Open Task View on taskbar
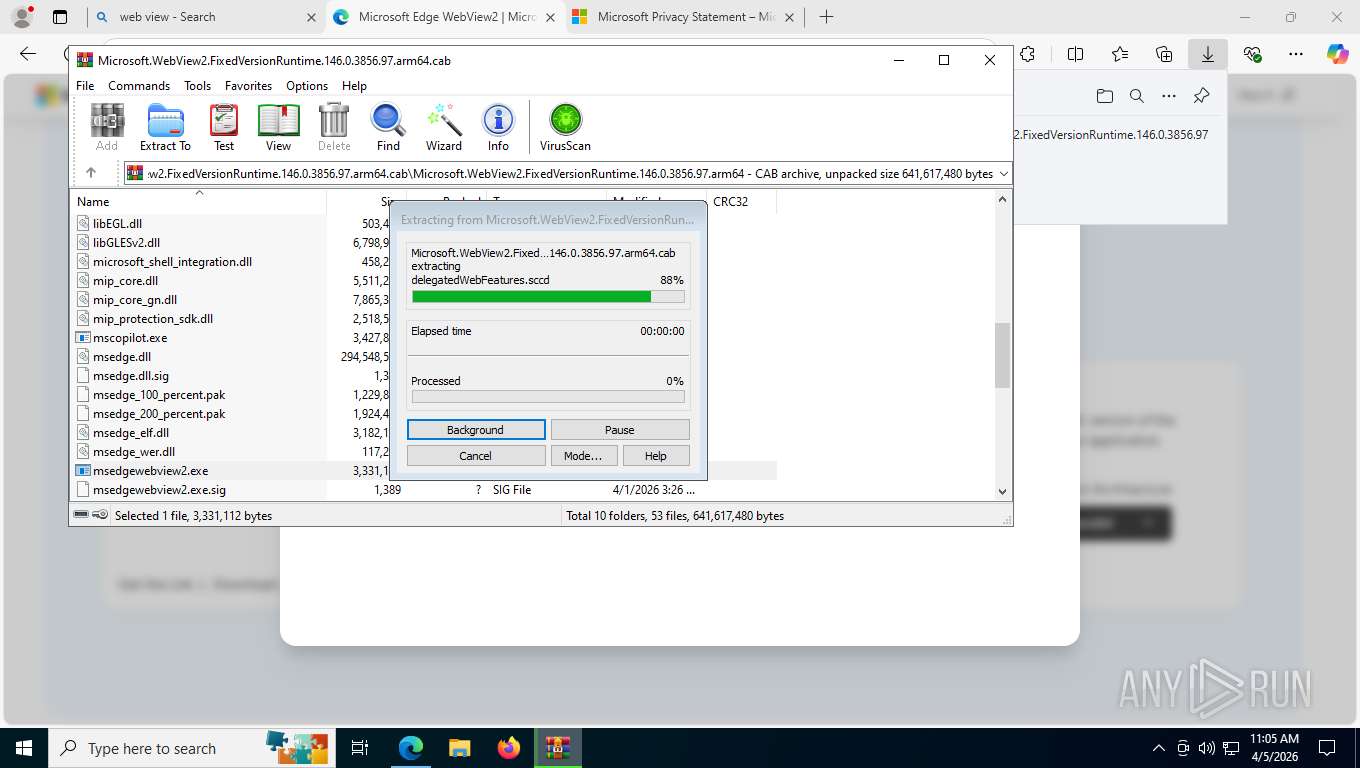Image resolution: width=1360 pixels, height=768 pixels. coord(360,748)
